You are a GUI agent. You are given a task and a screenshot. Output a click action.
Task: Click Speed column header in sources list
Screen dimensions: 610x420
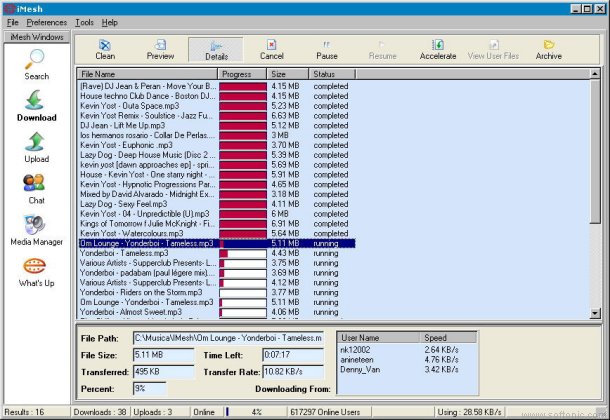[x=448, y=338]
